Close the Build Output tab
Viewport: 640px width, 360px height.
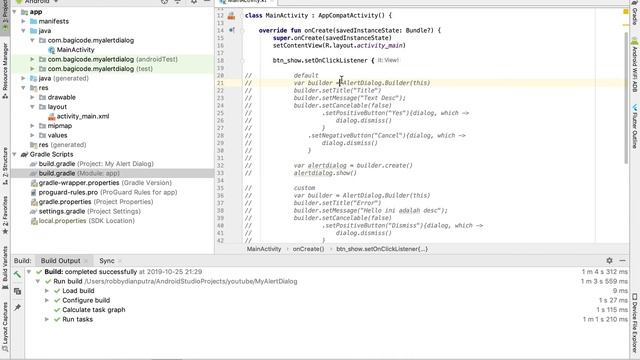pos(86,261)
